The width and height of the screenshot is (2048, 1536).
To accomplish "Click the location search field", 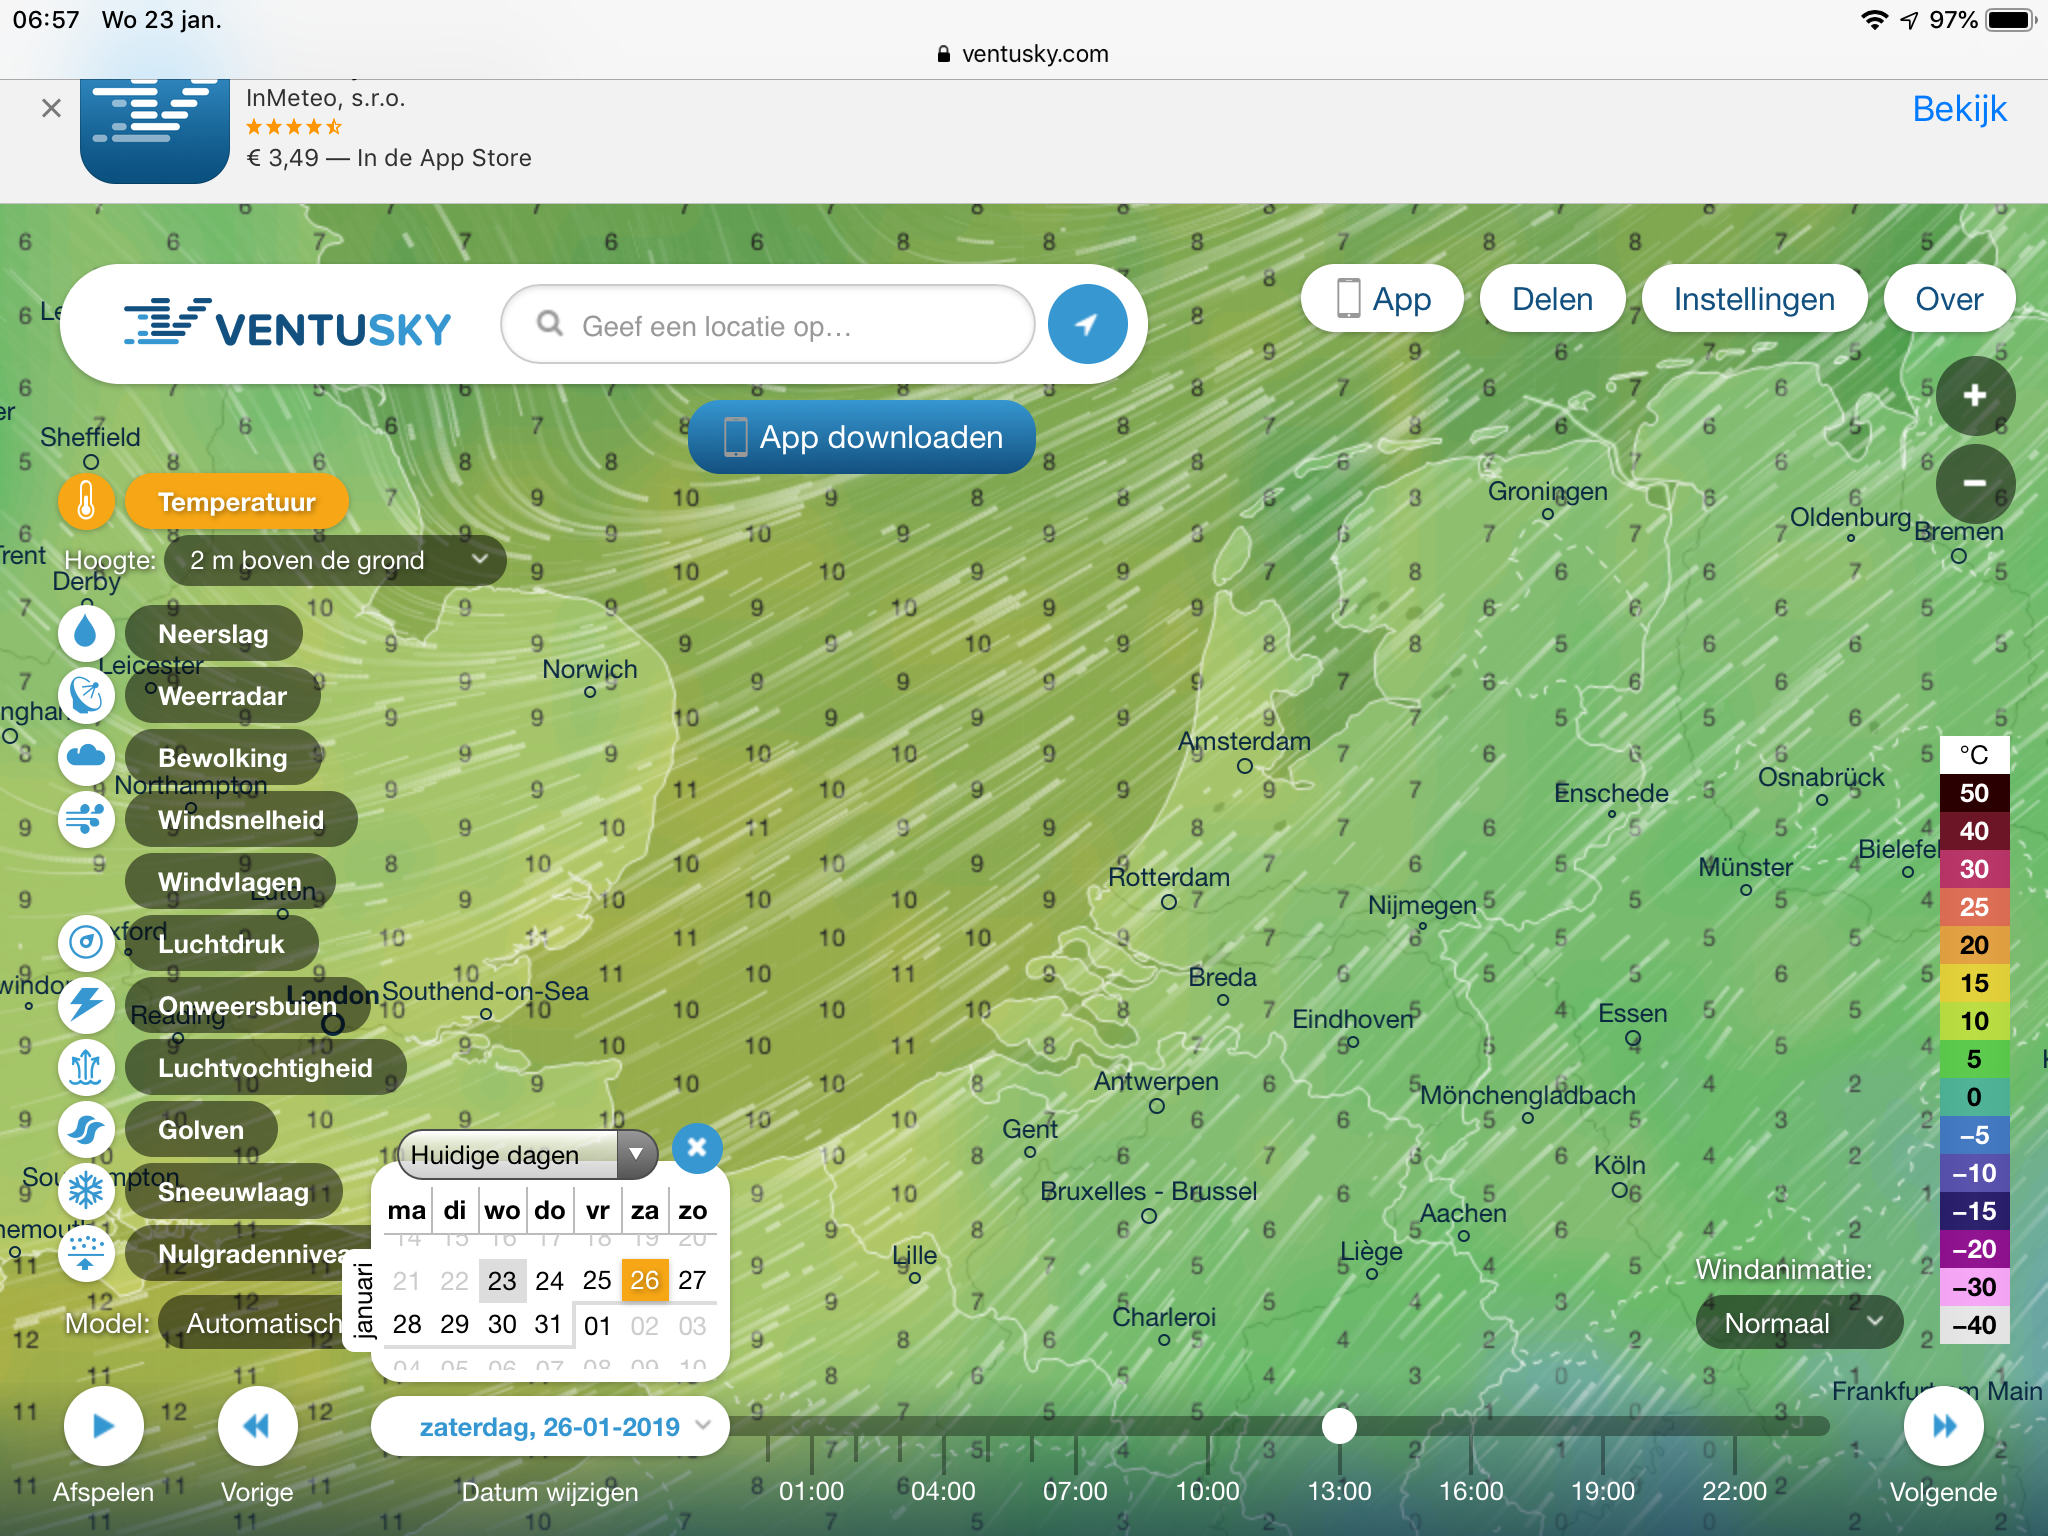I will 767,325.
